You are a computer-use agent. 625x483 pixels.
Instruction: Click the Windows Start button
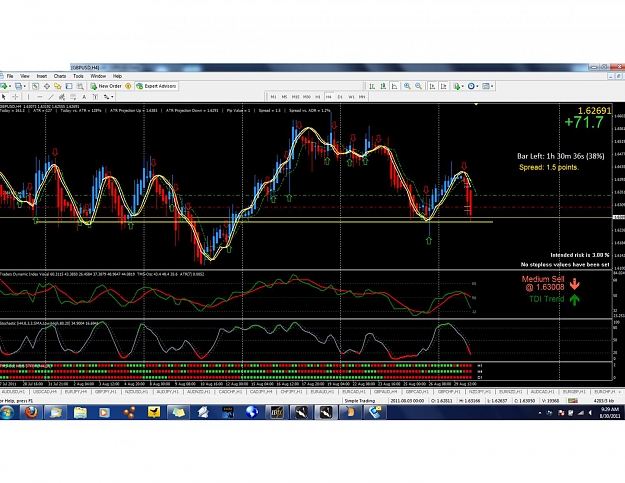tap(6, 412)
